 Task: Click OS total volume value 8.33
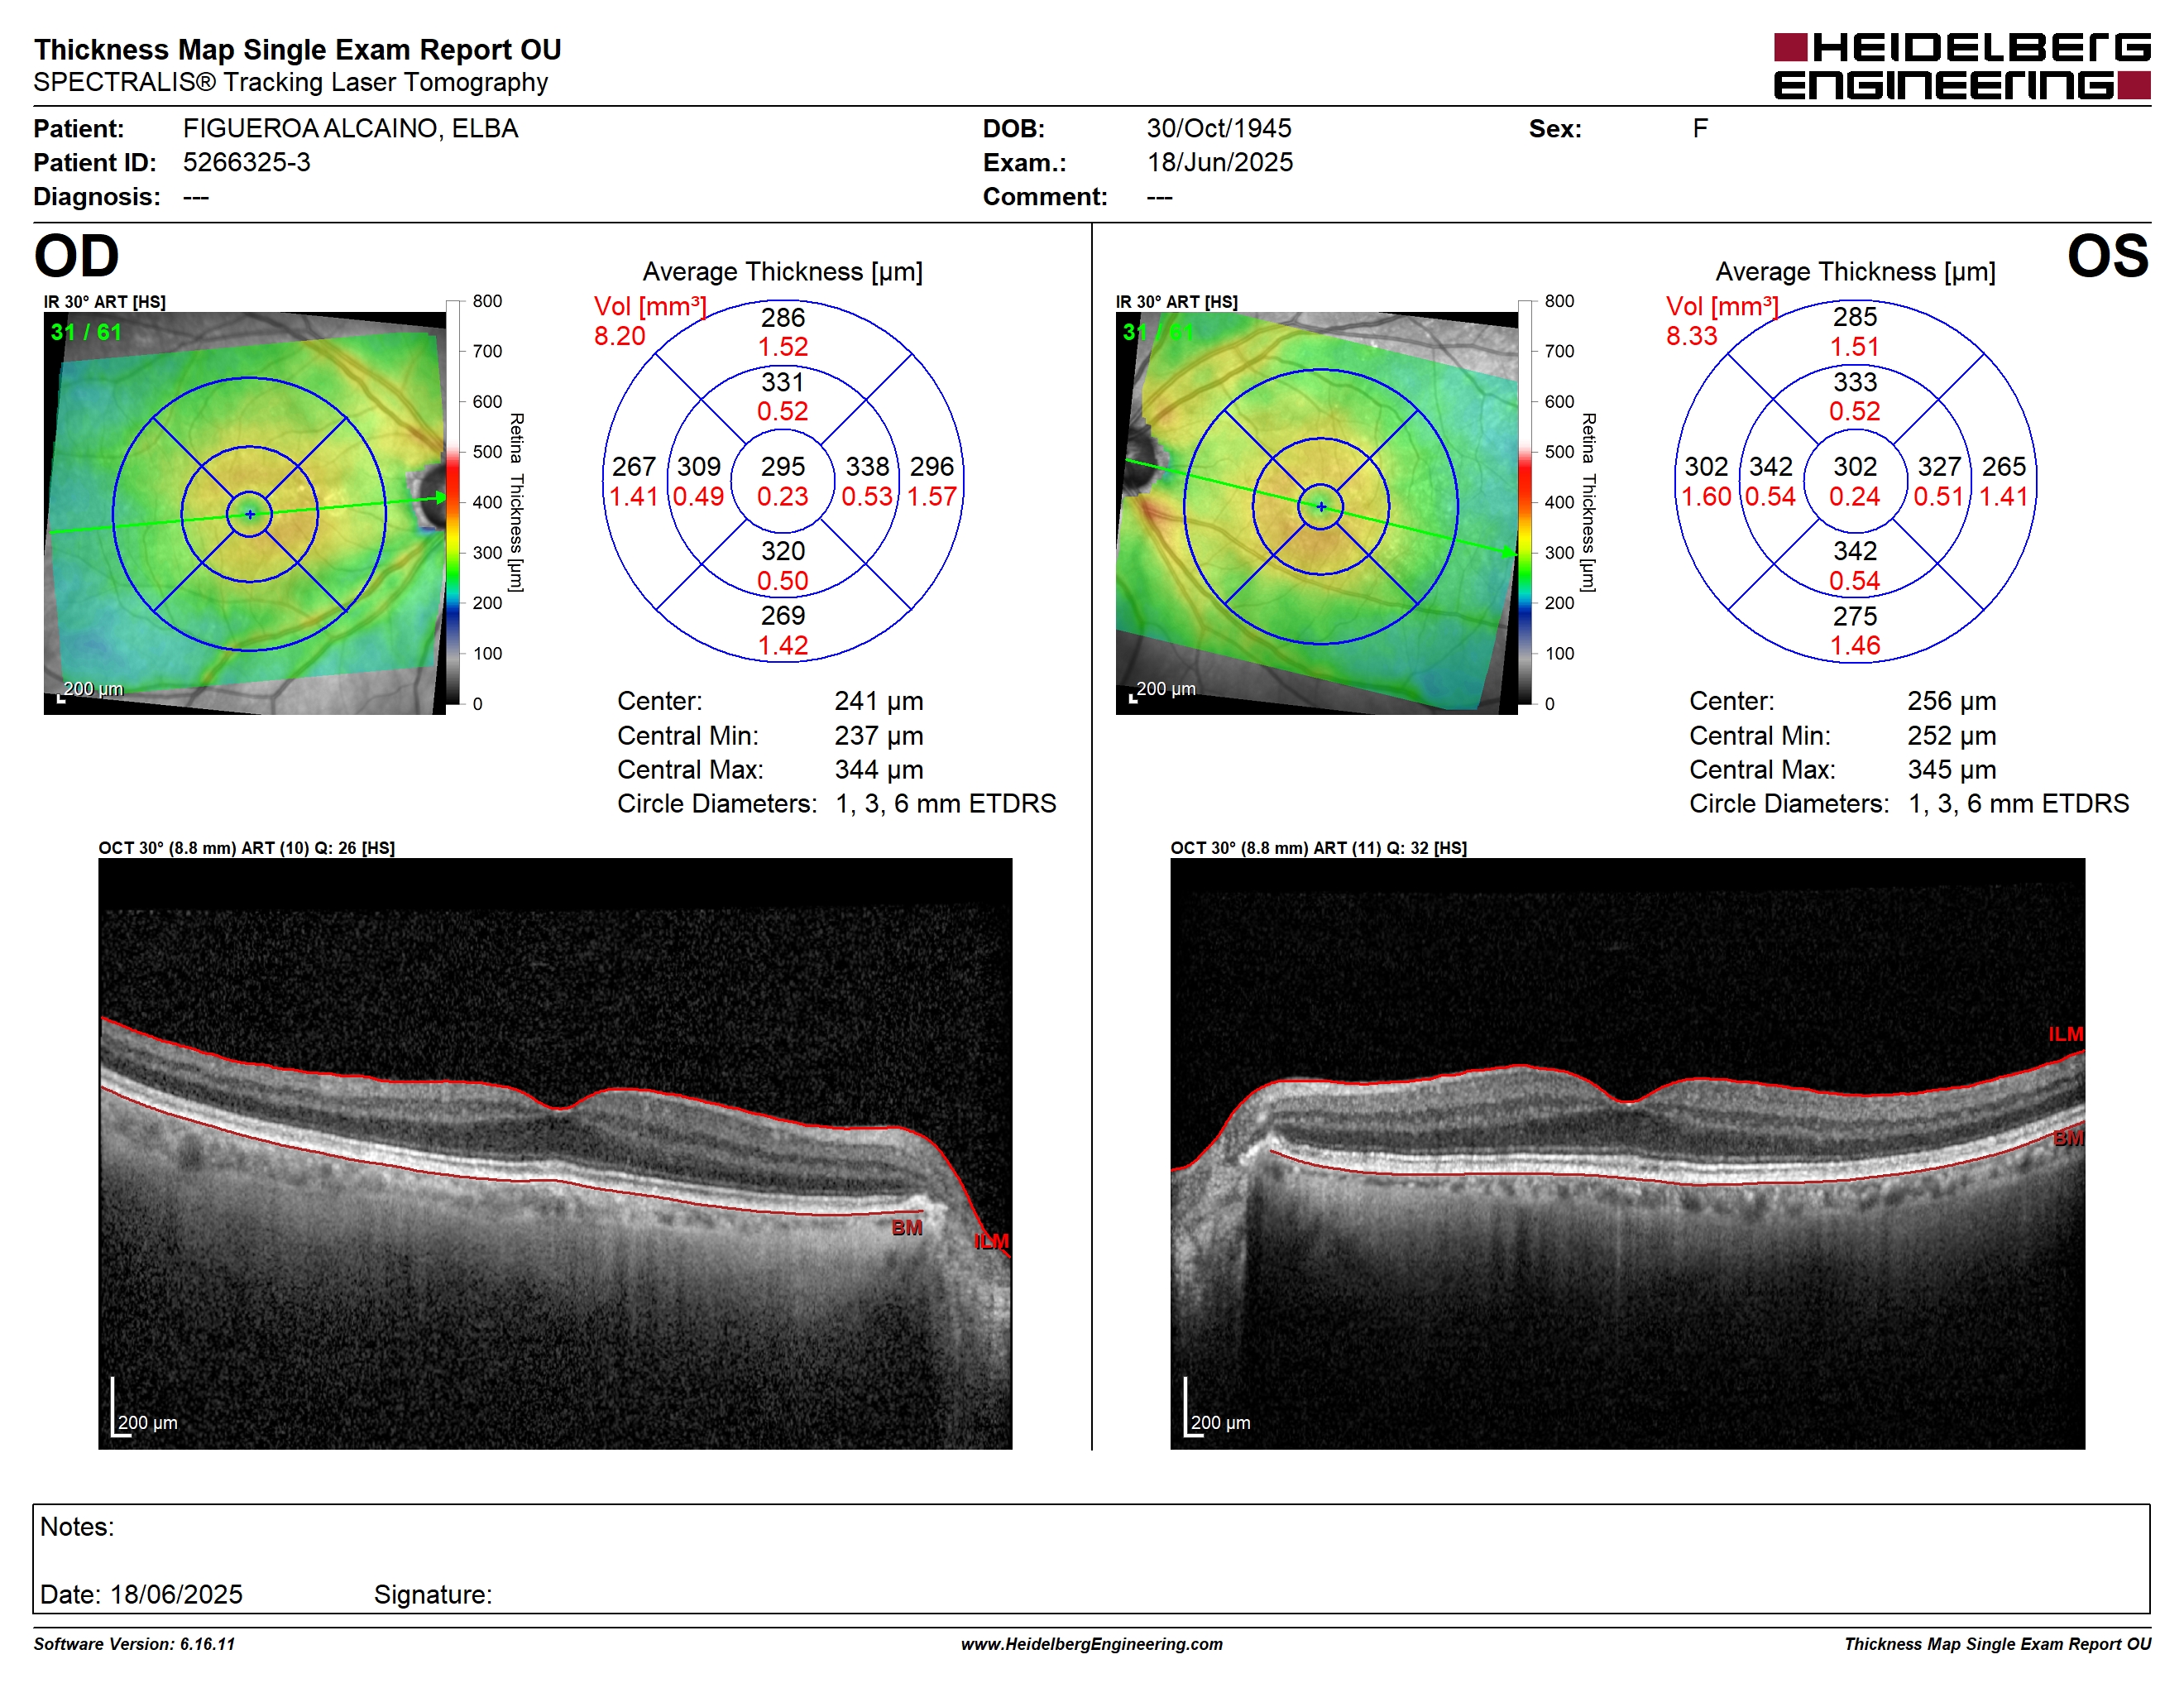[1692, 336]
